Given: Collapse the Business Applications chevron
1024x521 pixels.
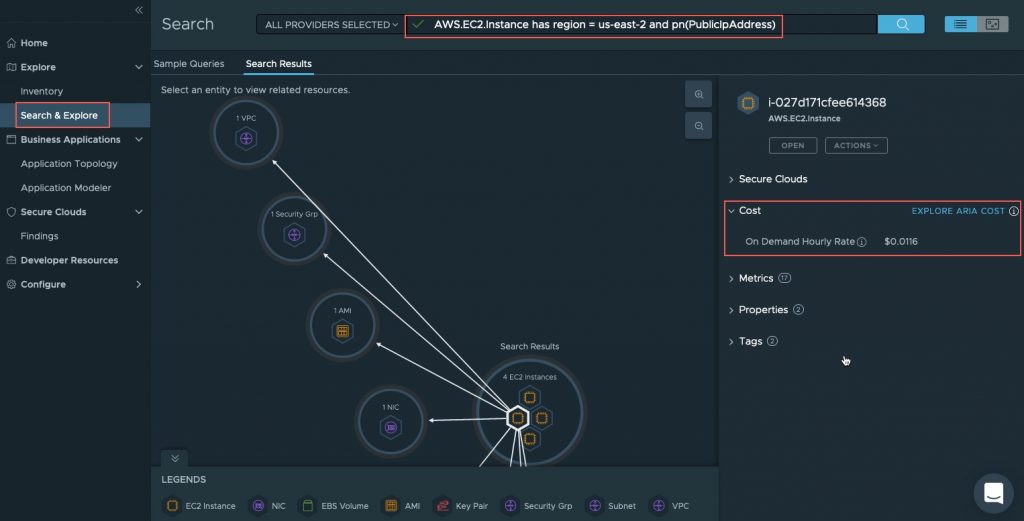Looking at the screenshot, I should pos(138,140).
